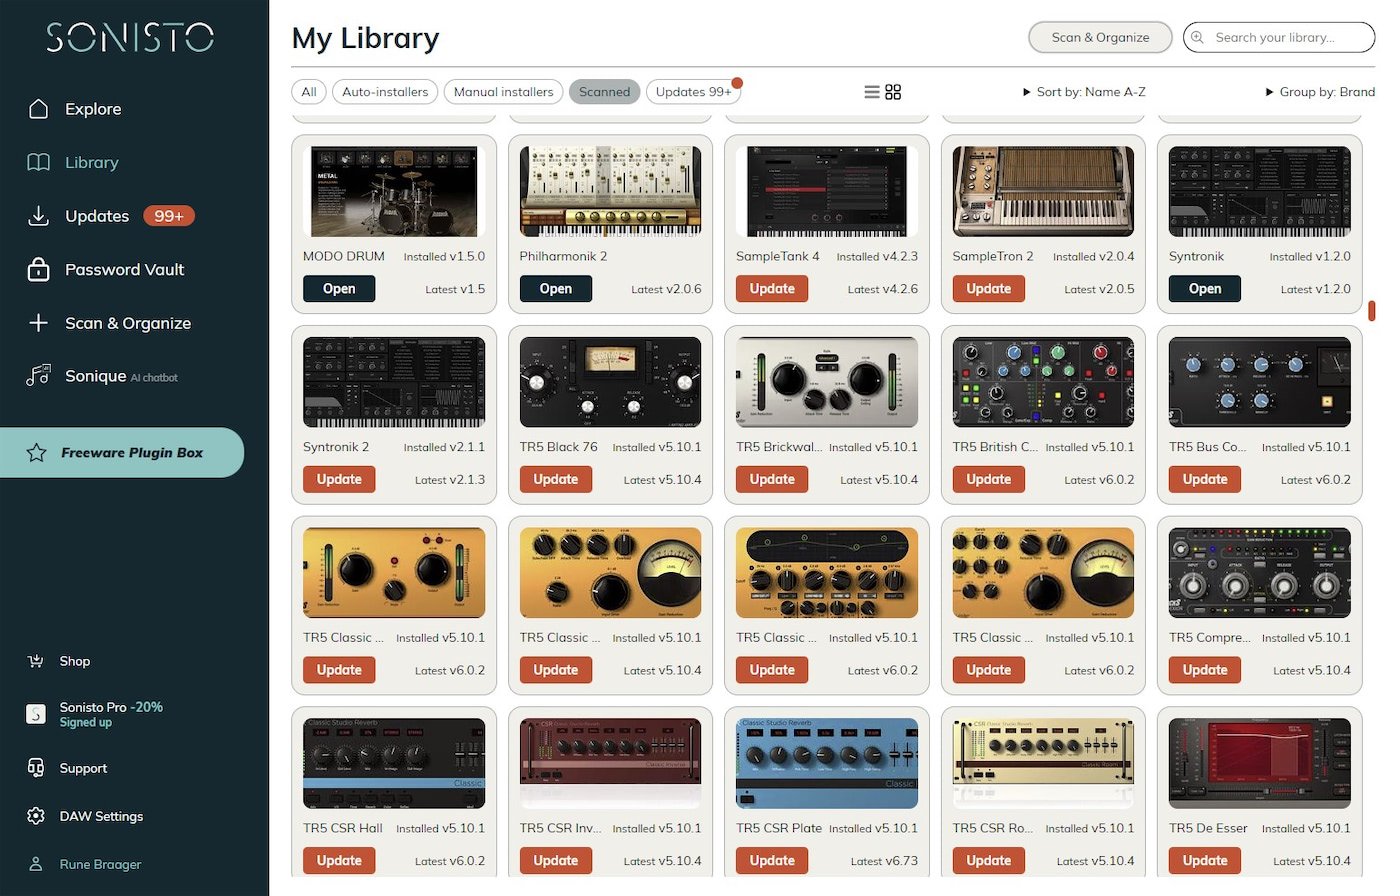Click the Updates download icon
The width and height of the screenshot is (1400, 896).
pyautogui.click(x=38, y=216)
